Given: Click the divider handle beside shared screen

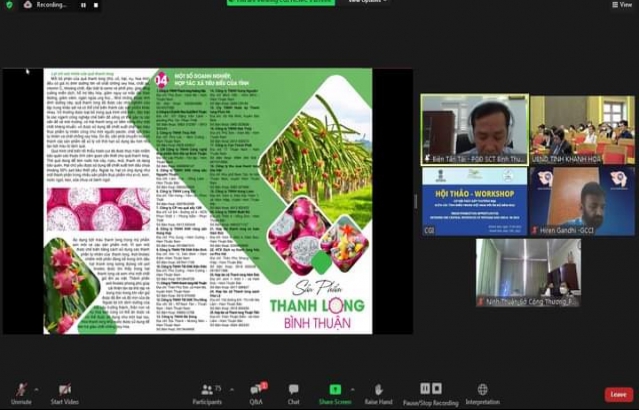Looking at the screenshot, I should [x=416, y=201].
